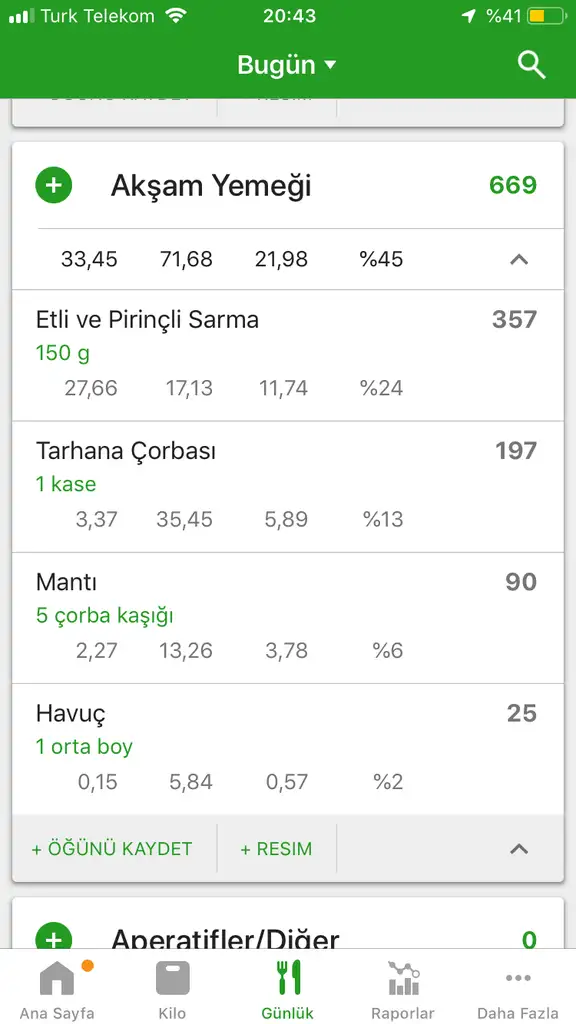
Task: Open the Havuç food entry
Action: pos(288,749)
